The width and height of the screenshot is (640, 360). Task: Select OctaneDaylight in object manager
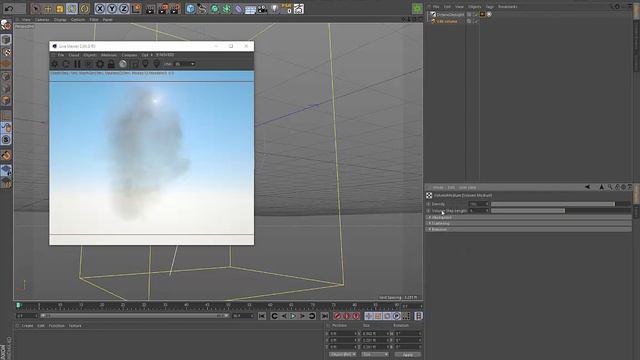click(x=451, y=15)
